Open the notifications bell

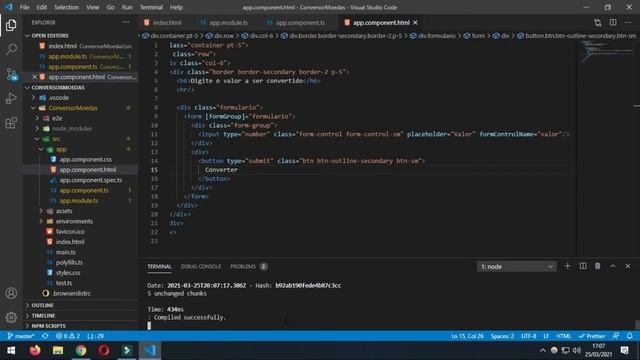630,336
